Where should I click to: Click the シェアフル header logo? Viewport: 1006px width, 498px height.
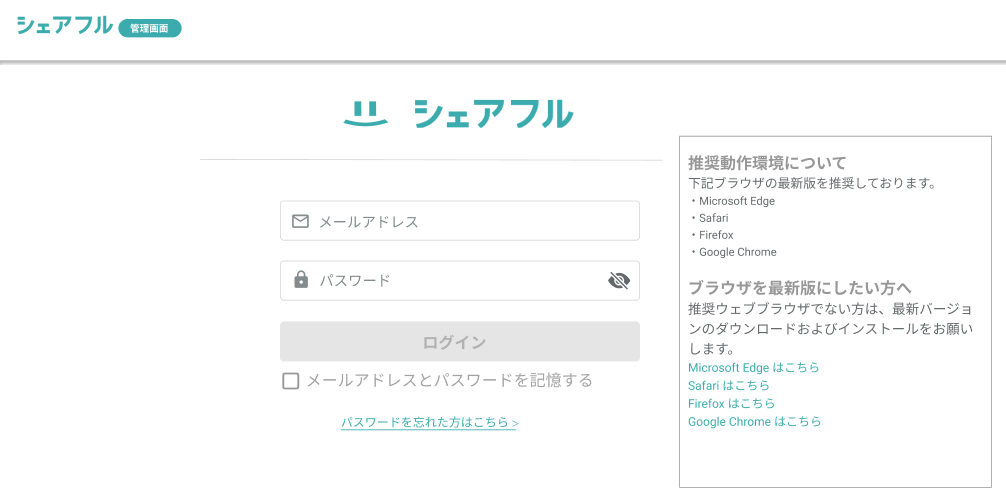pos(64,26)
